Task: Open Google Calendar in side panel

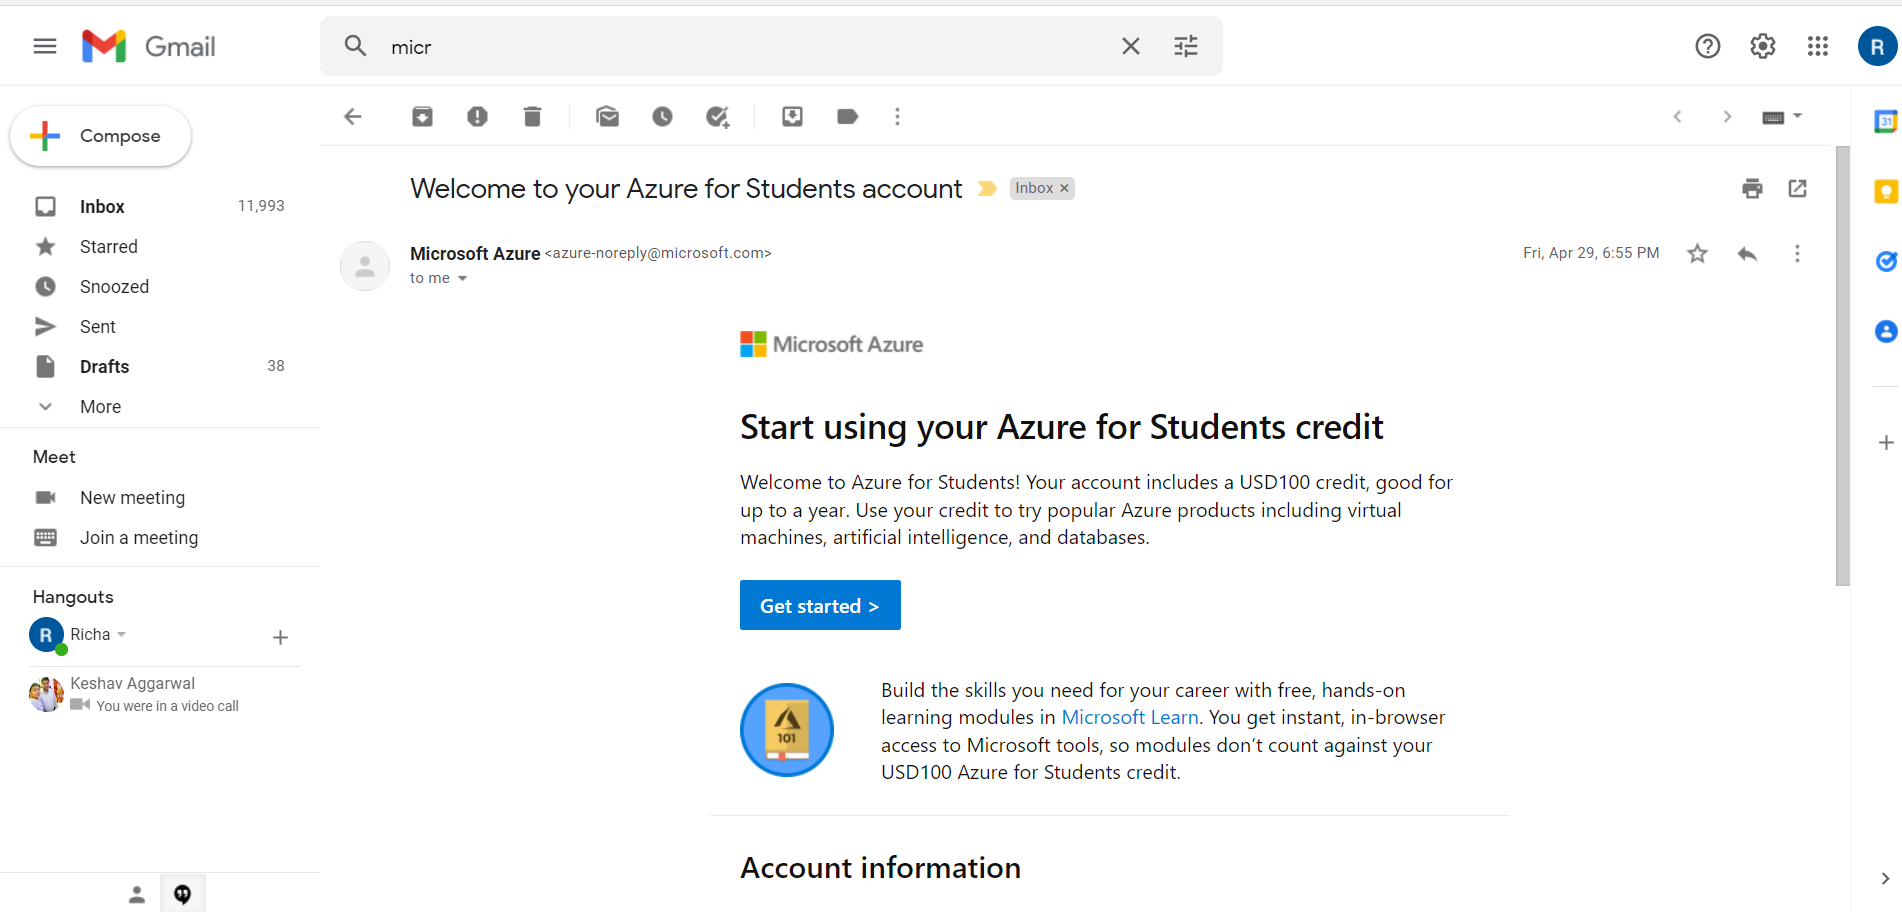Action: point(1886,121)
